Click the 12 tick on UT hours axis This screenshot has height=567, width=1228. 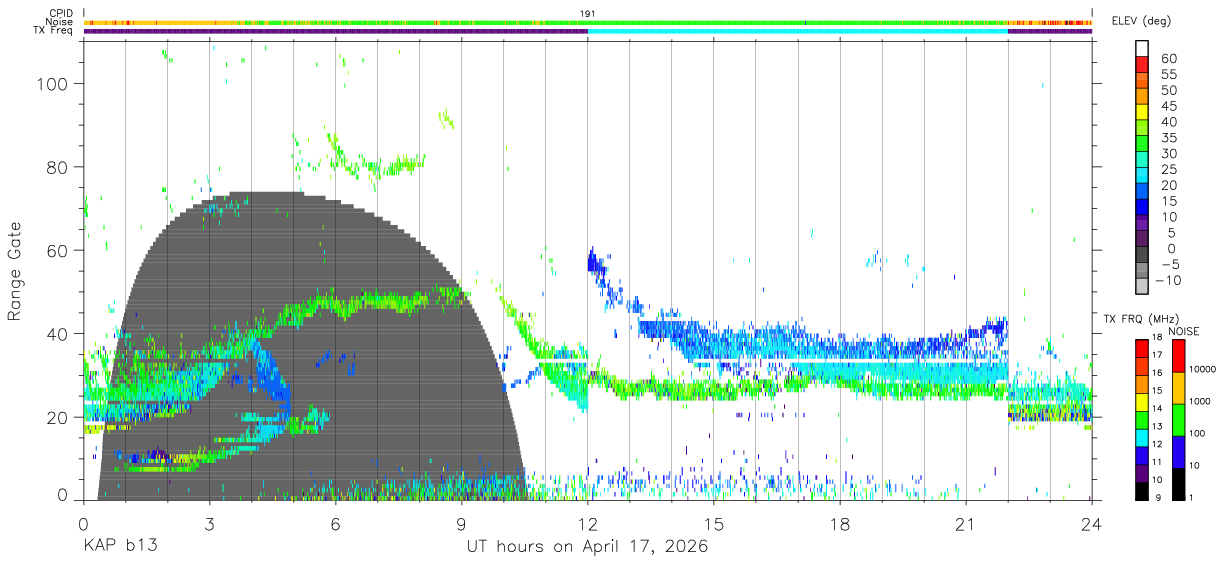[588, 524]
